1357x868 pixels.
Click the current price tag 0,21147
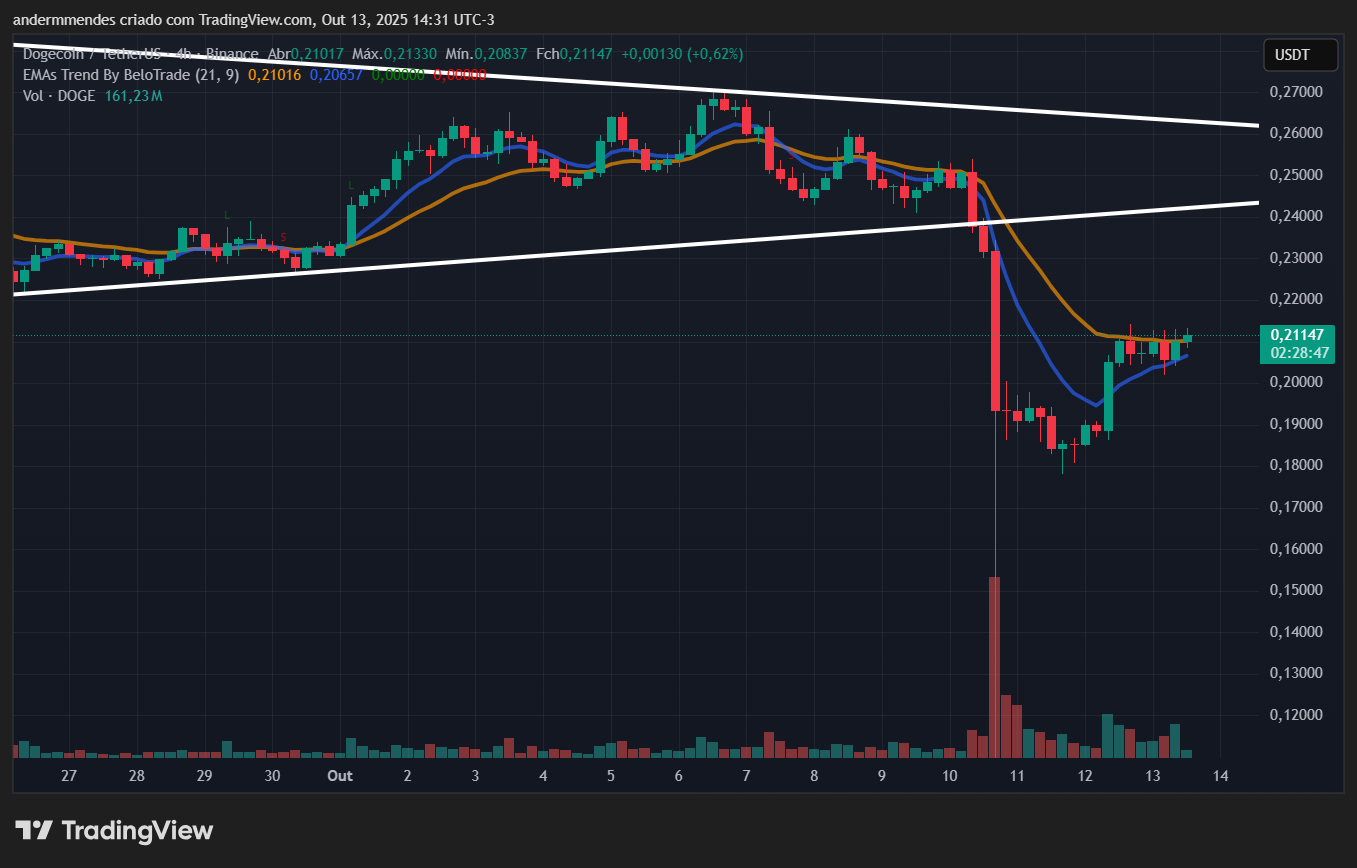click(x=1299, y=334)
